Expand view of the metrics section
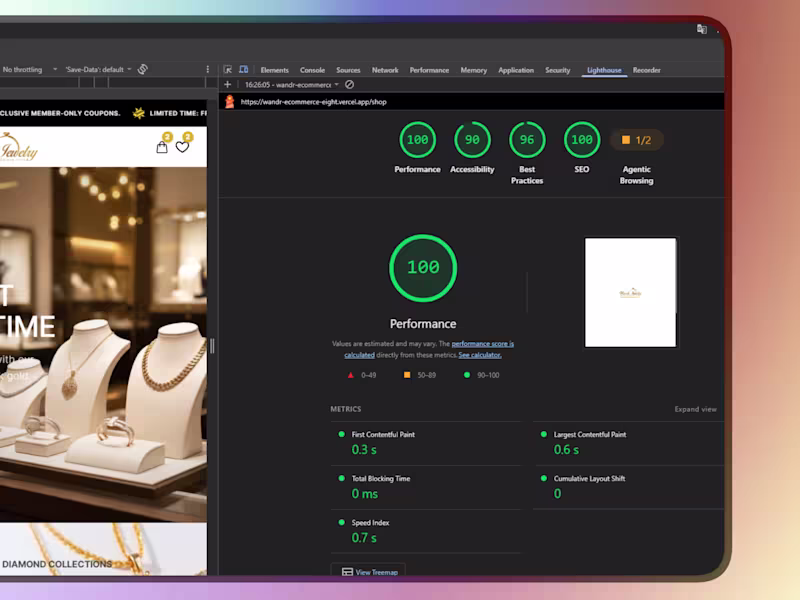This screenshot has height=600, width=800. pos(695,409)
